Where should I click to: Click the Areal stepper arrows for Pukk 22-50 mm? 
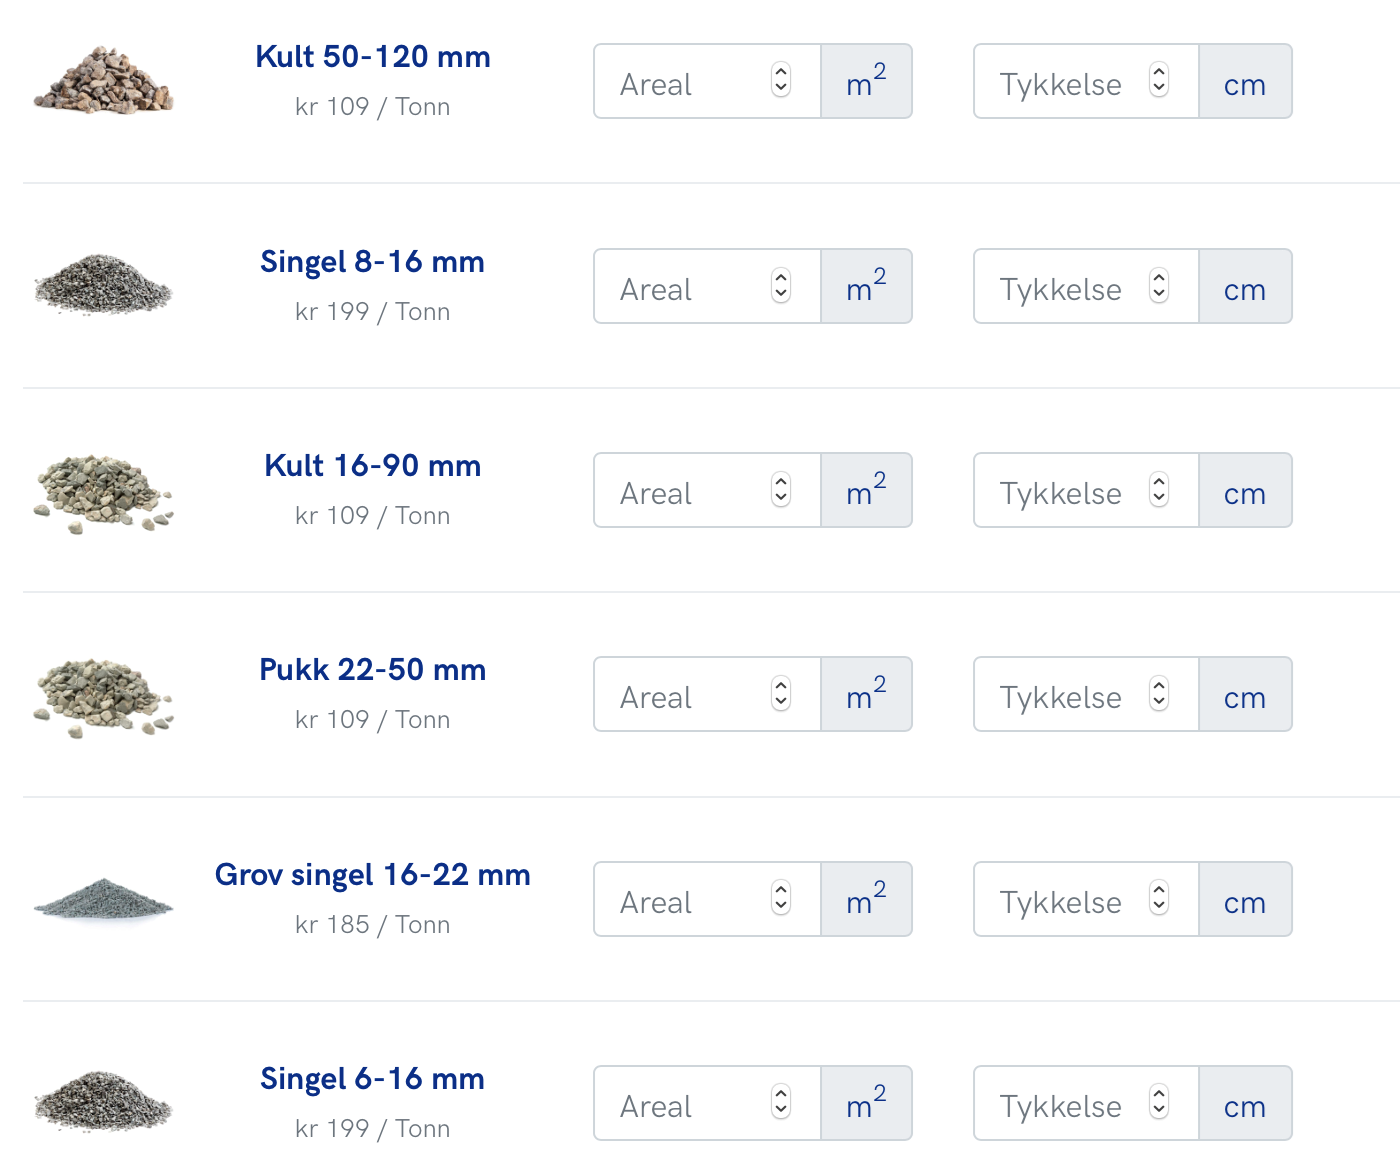click(781, 694)
